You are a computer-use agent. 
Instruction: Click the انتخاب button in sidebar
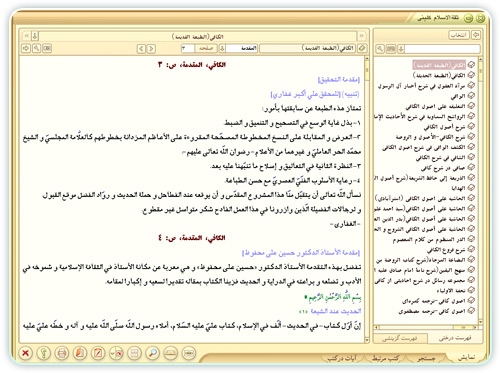459,35
